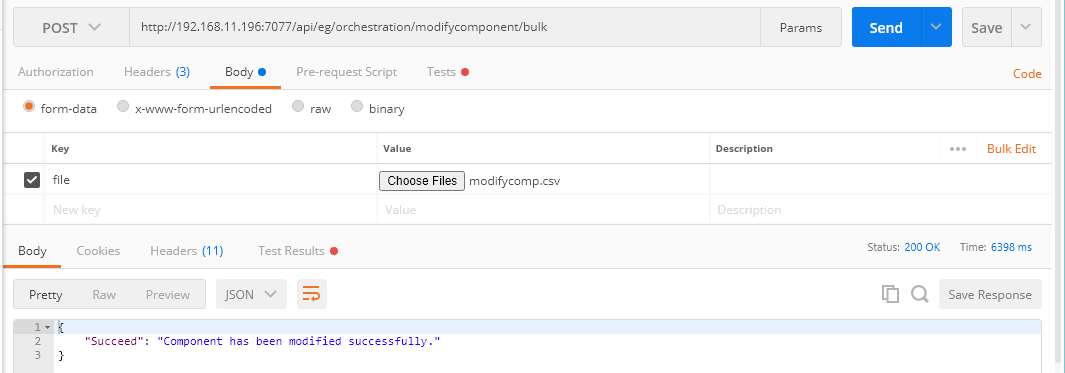Open the Pre-request Script tab
This screenshot has height=373, width=1065.
coord(346,71)
